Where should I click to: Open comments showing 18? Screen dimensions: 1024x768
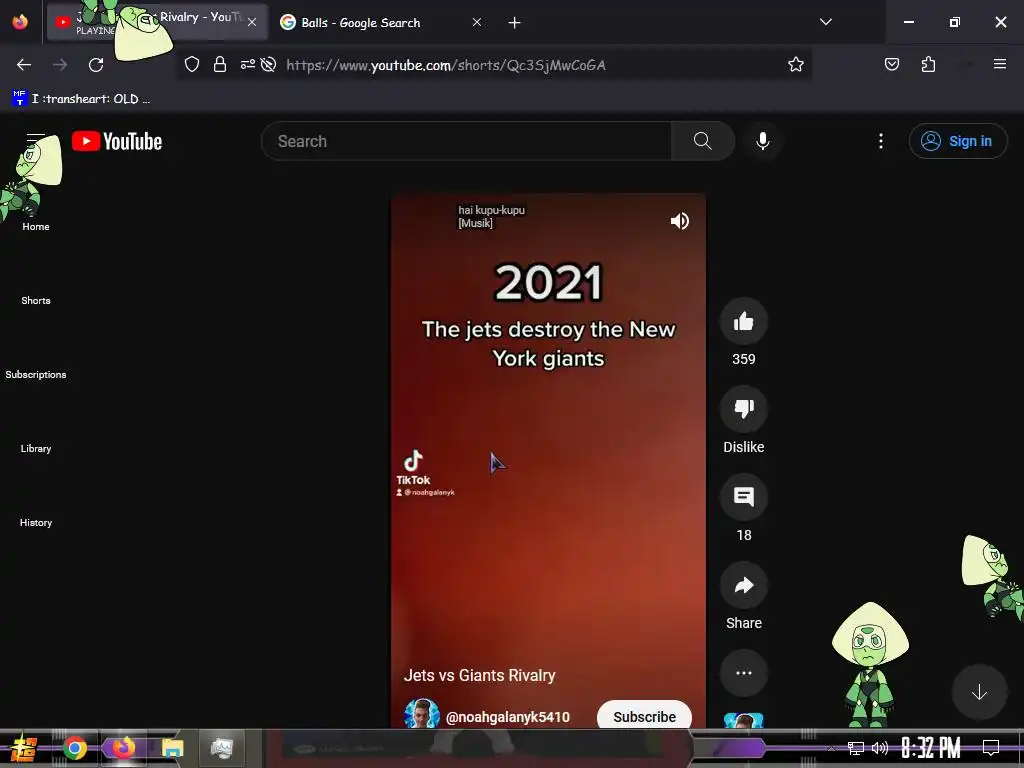(743, 497)
